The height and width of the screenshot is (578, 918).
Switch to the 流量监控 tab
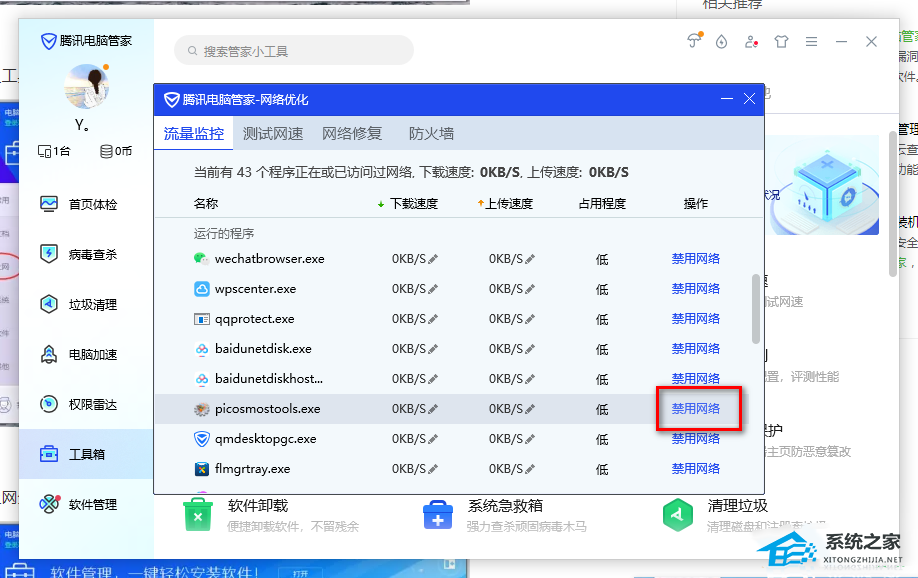pyautogui.click(x=194, y=134)
